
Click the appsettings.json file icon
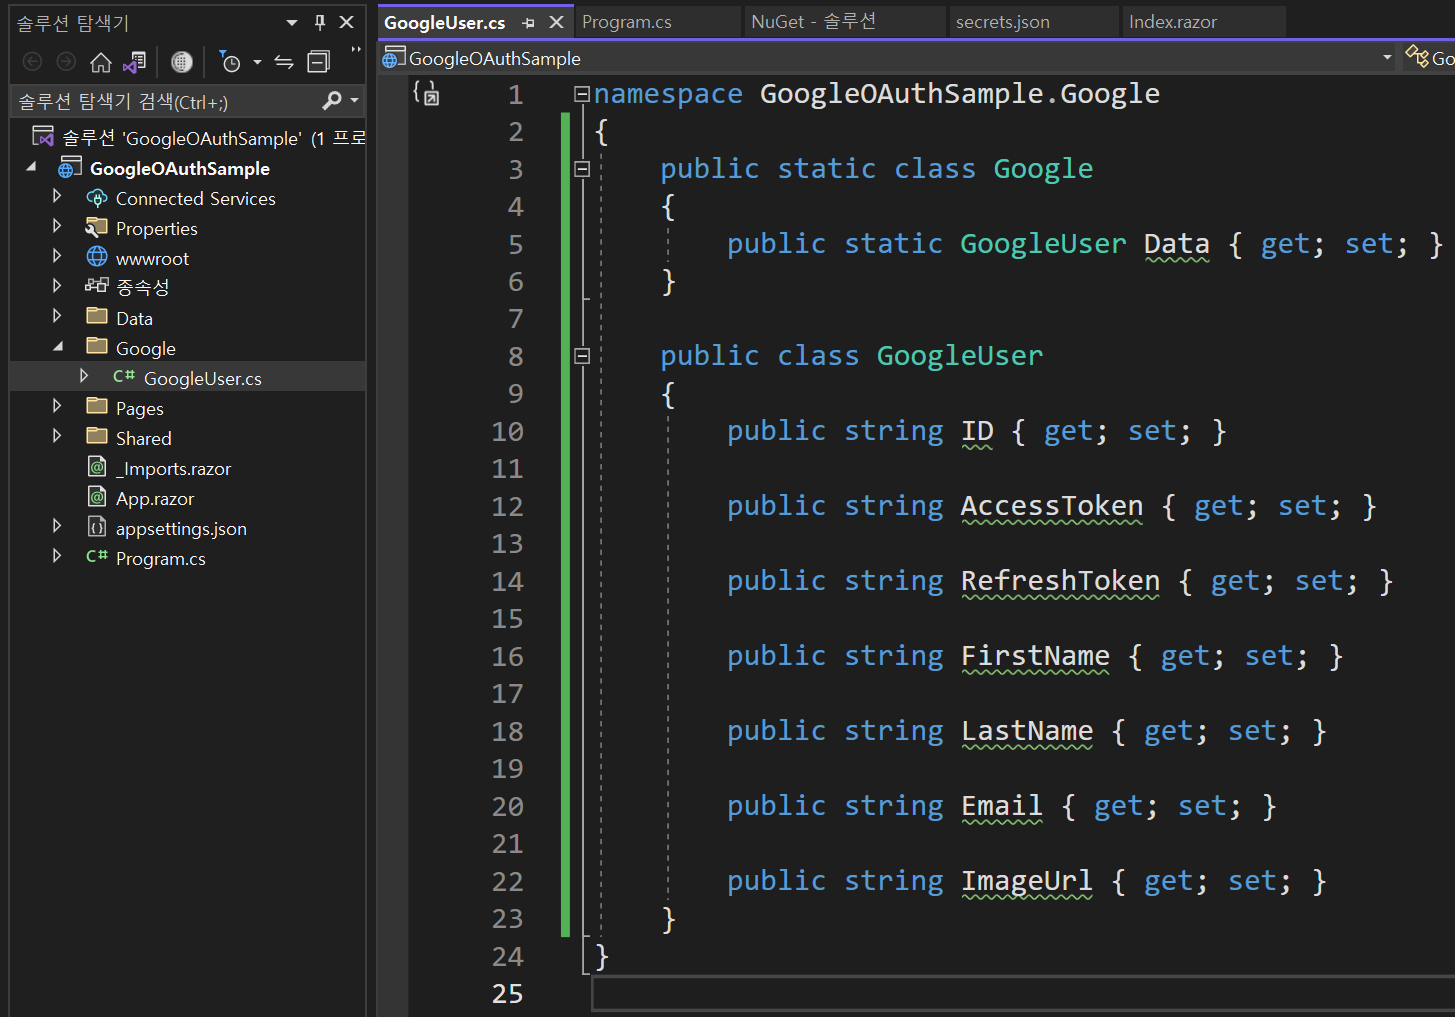coord(97,527)
